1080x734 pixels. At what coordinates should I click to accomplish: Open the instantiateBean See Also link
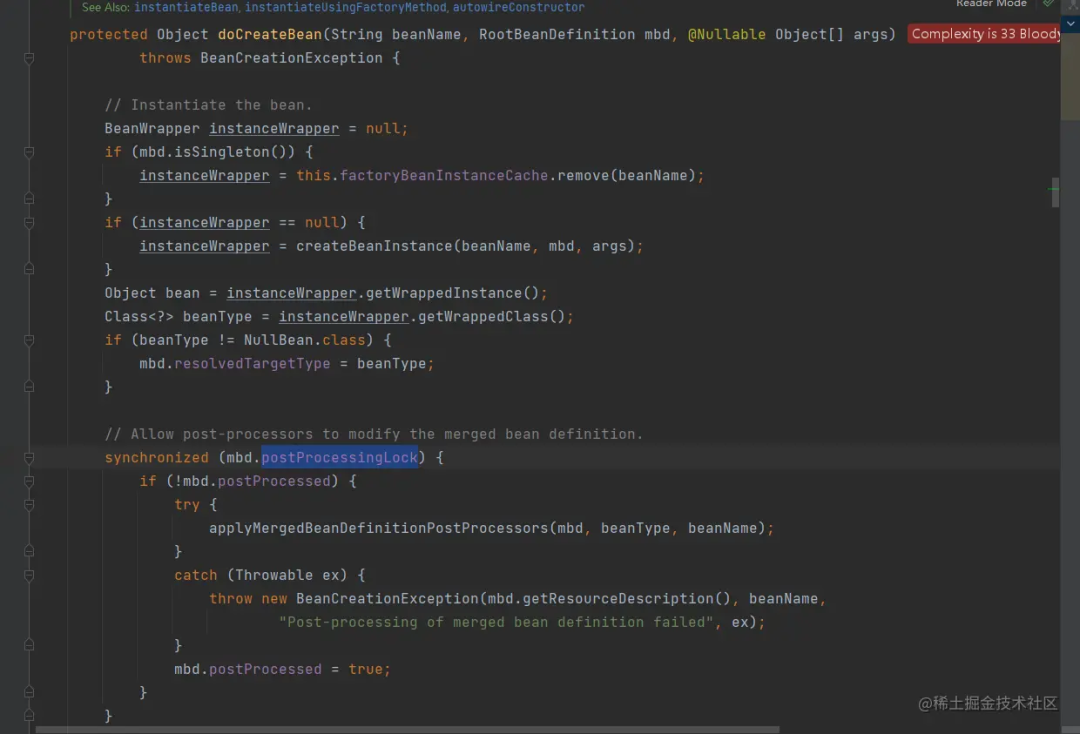coord(186,8)
